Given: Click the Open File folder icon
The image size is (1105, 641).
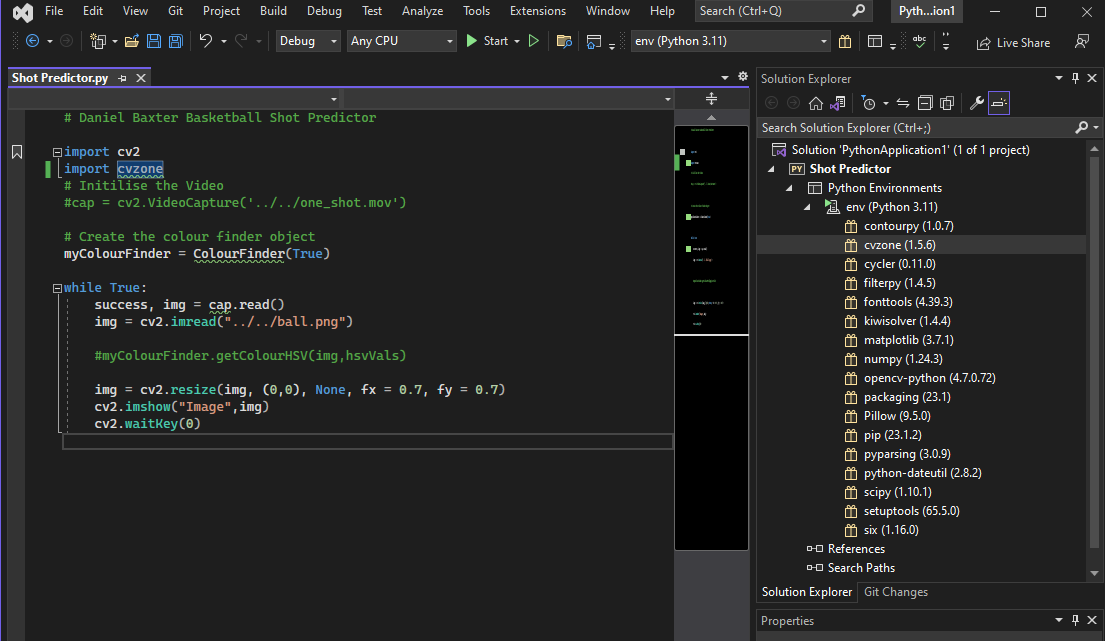Looking at the screenshot, I should click(x=132, y=42).
